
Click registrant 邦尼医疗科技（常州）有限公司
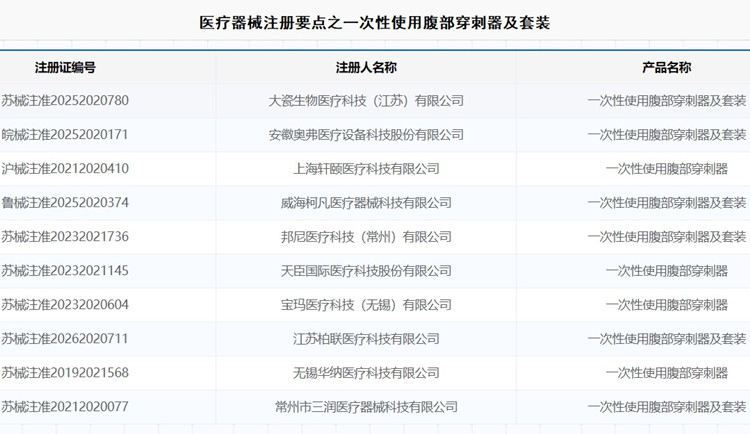pyautogui.click(x=366, y=236)
